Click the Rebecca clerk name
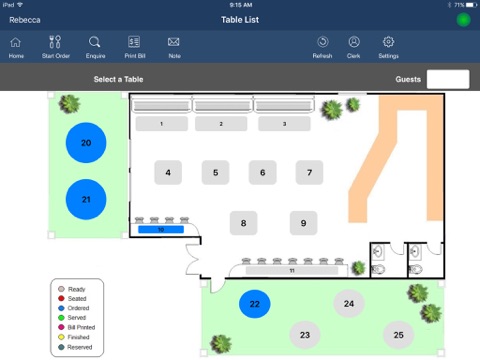Viewport: 480px width, 360px height. (x=25, y=20)
